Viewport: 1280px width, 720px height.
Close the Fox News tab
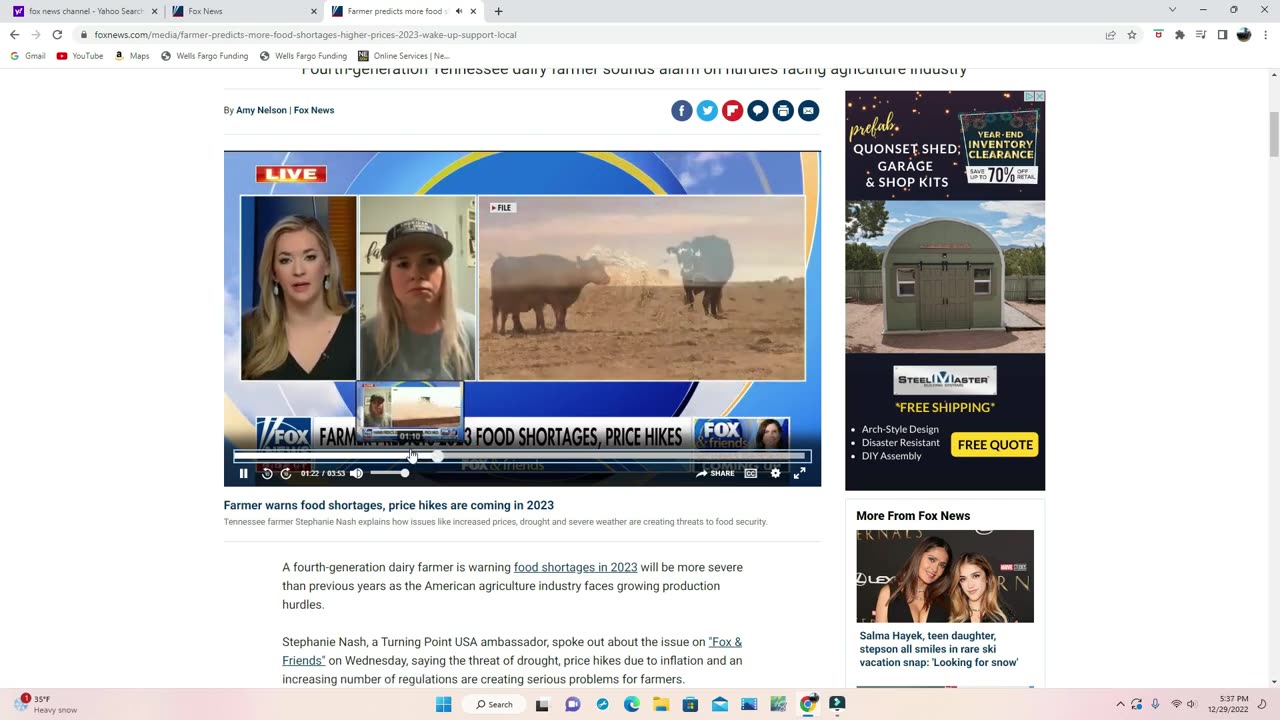point(314,11)
